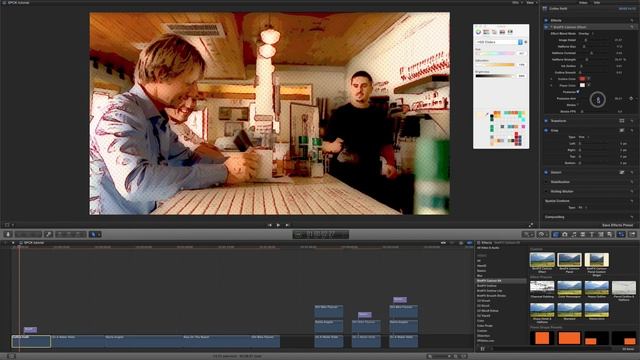Toggle the Posterize checkbox
The height and width of the screenshot is (360, 640).
(578, 92)
